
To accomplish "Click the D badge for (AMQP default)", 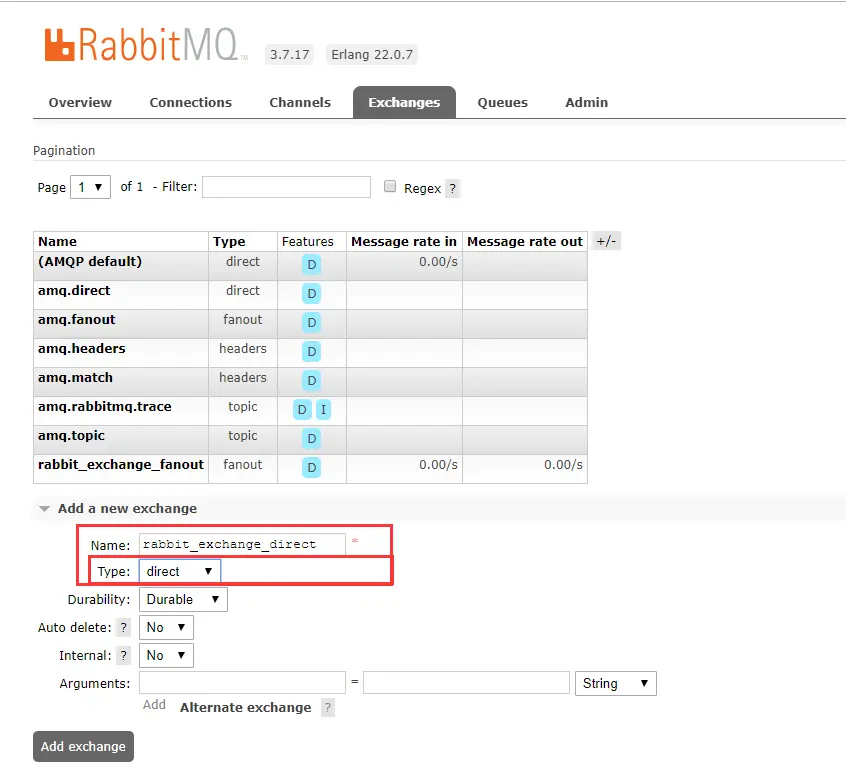I will tap(311, 264).
